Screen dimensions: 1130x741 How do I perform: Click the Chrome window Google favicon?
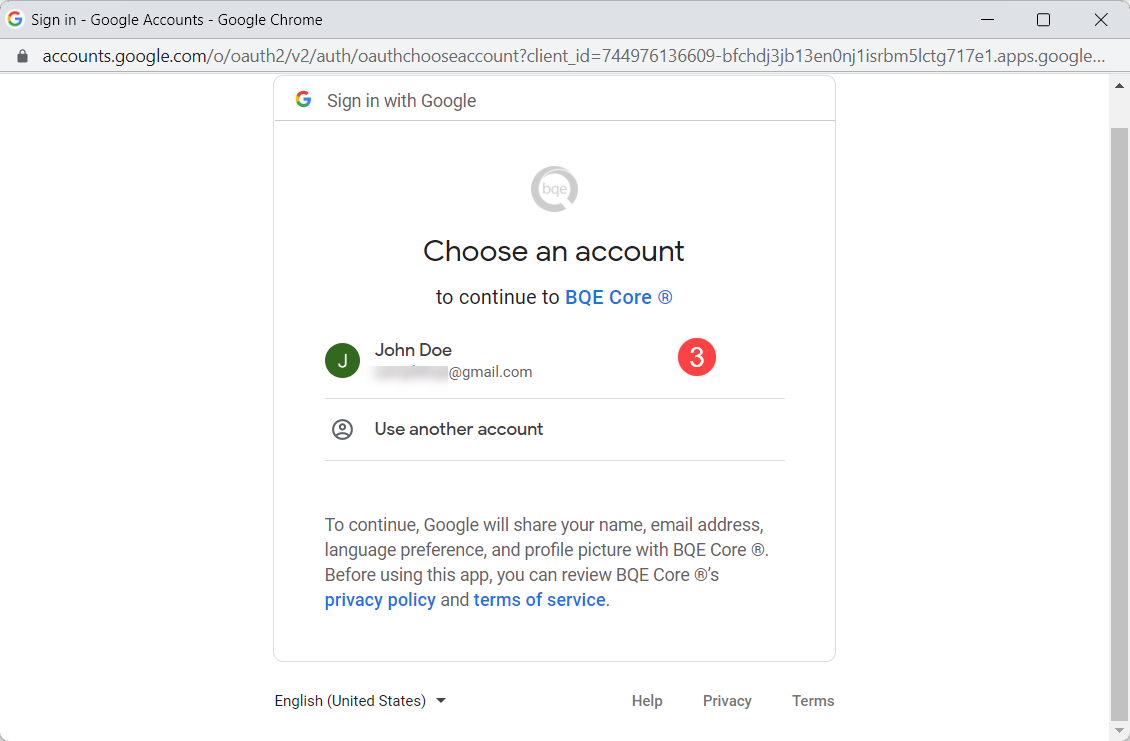click(15, 19)
